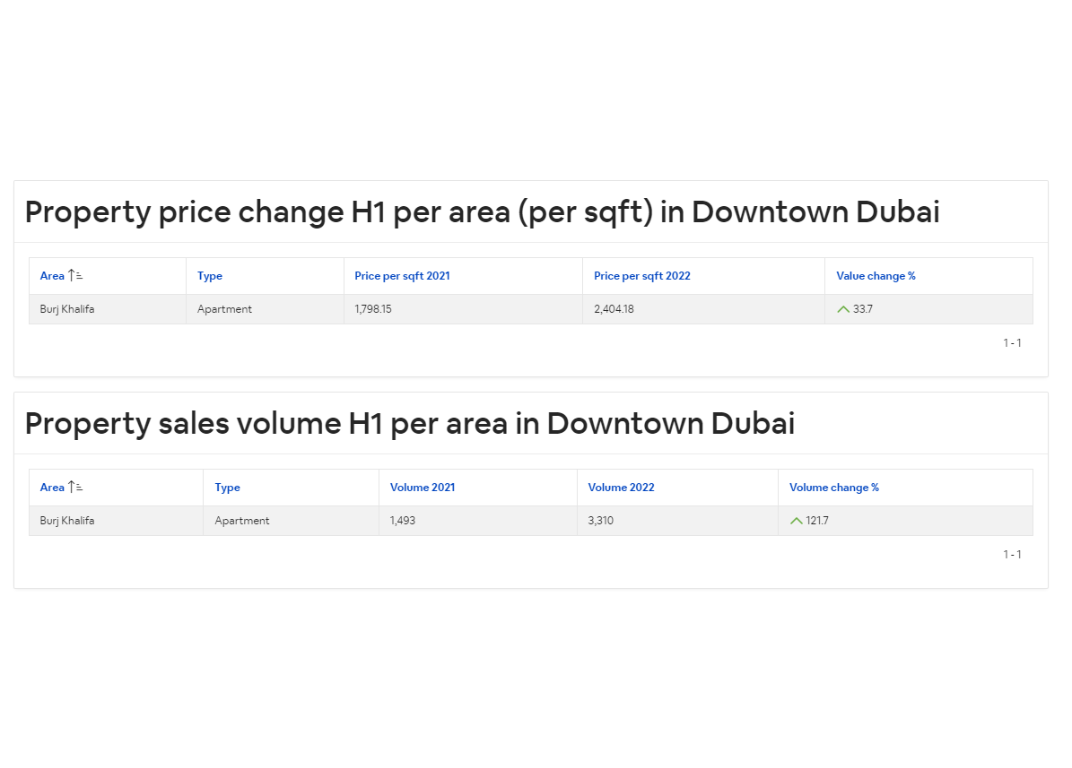This screenshot has width=1072, height=768.
Task: Sort by Volume 2021 column header
Action: point(422,488)
